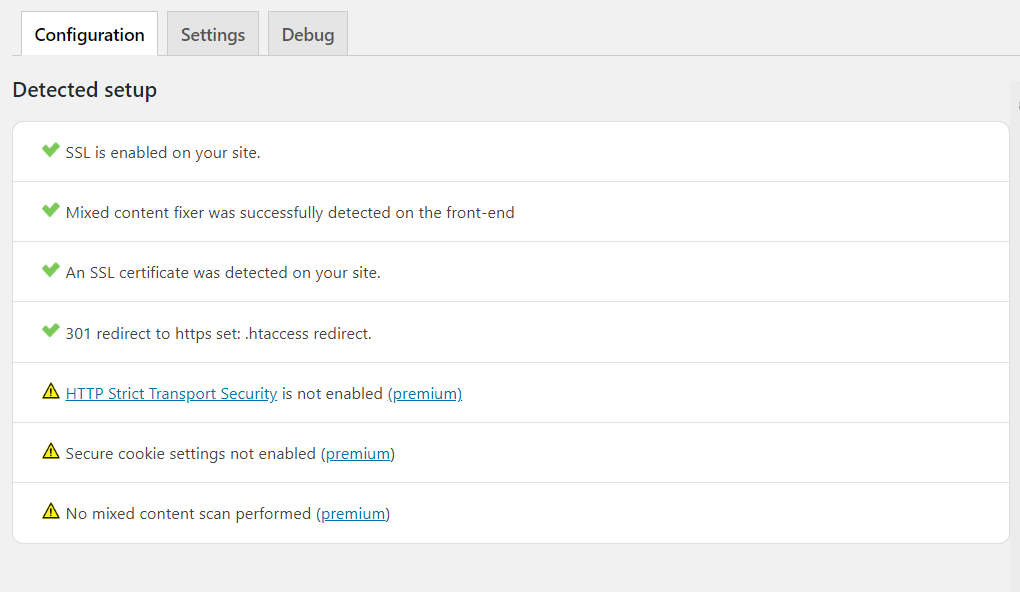The image size is (1020, 592).
Task: Click warning icon beside No mixed content scan
Action: 51,512
